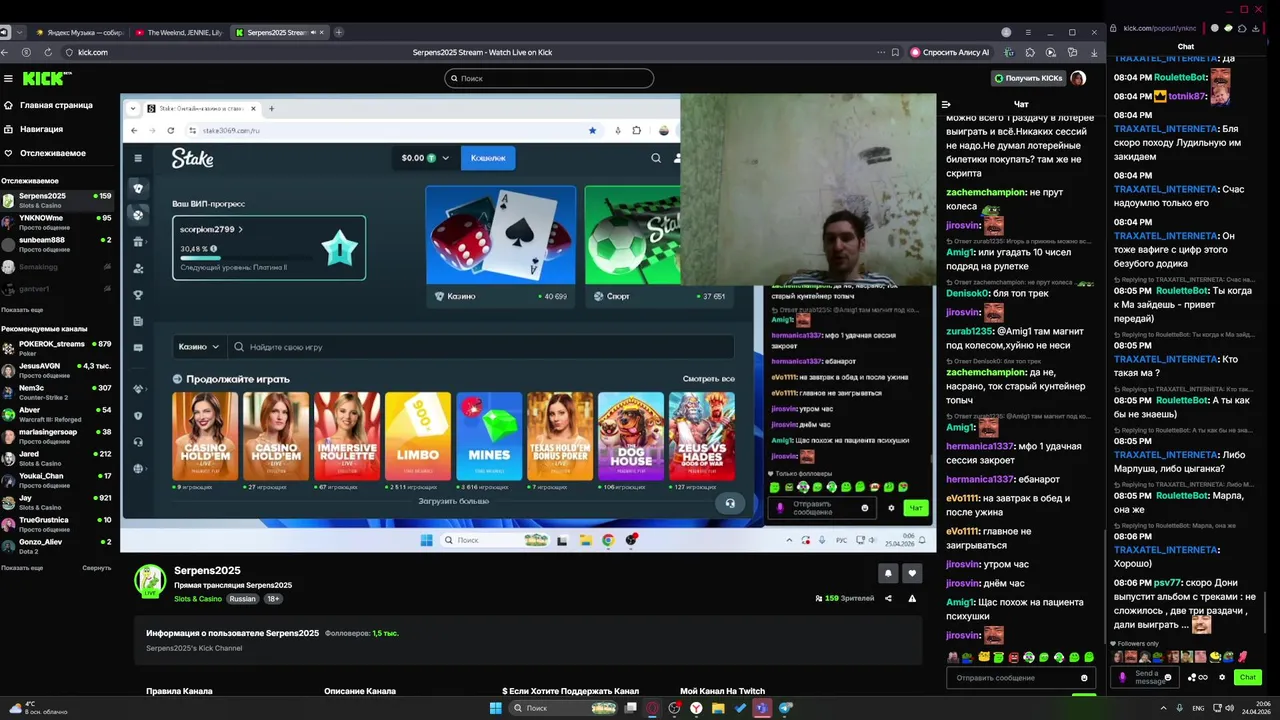Share the Serpens2025 stream

point(888,598)
